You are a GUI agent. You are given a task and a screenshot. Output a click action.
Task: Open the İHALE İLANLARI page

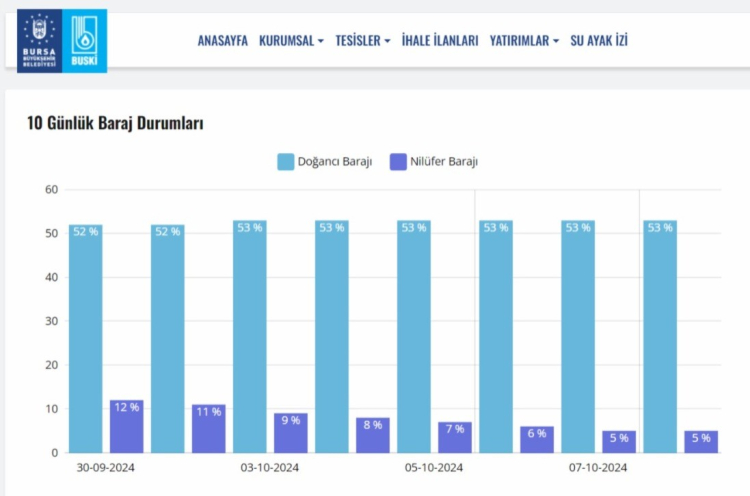point(440,41)
